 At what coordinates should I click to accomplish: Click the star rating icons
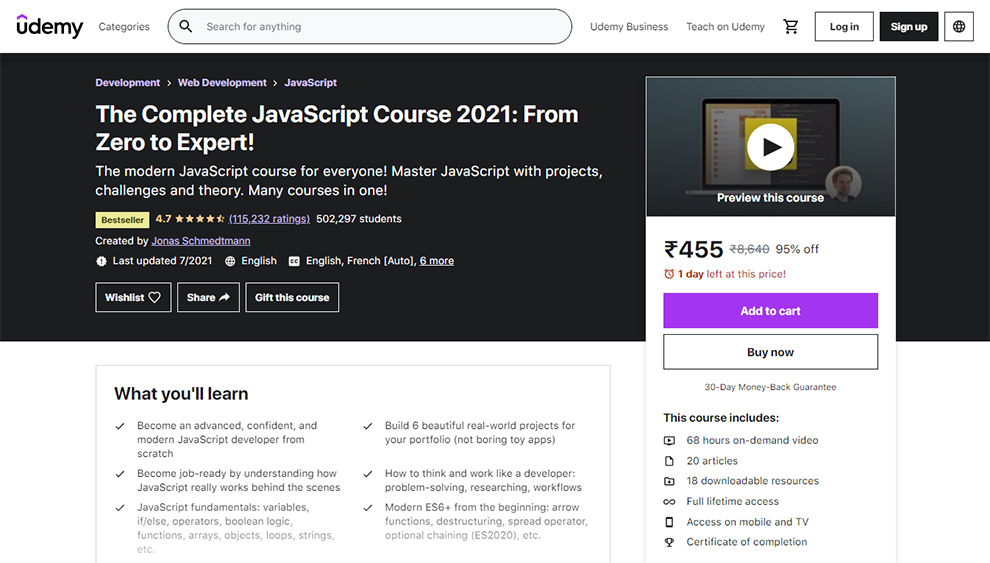click(200, 219)
